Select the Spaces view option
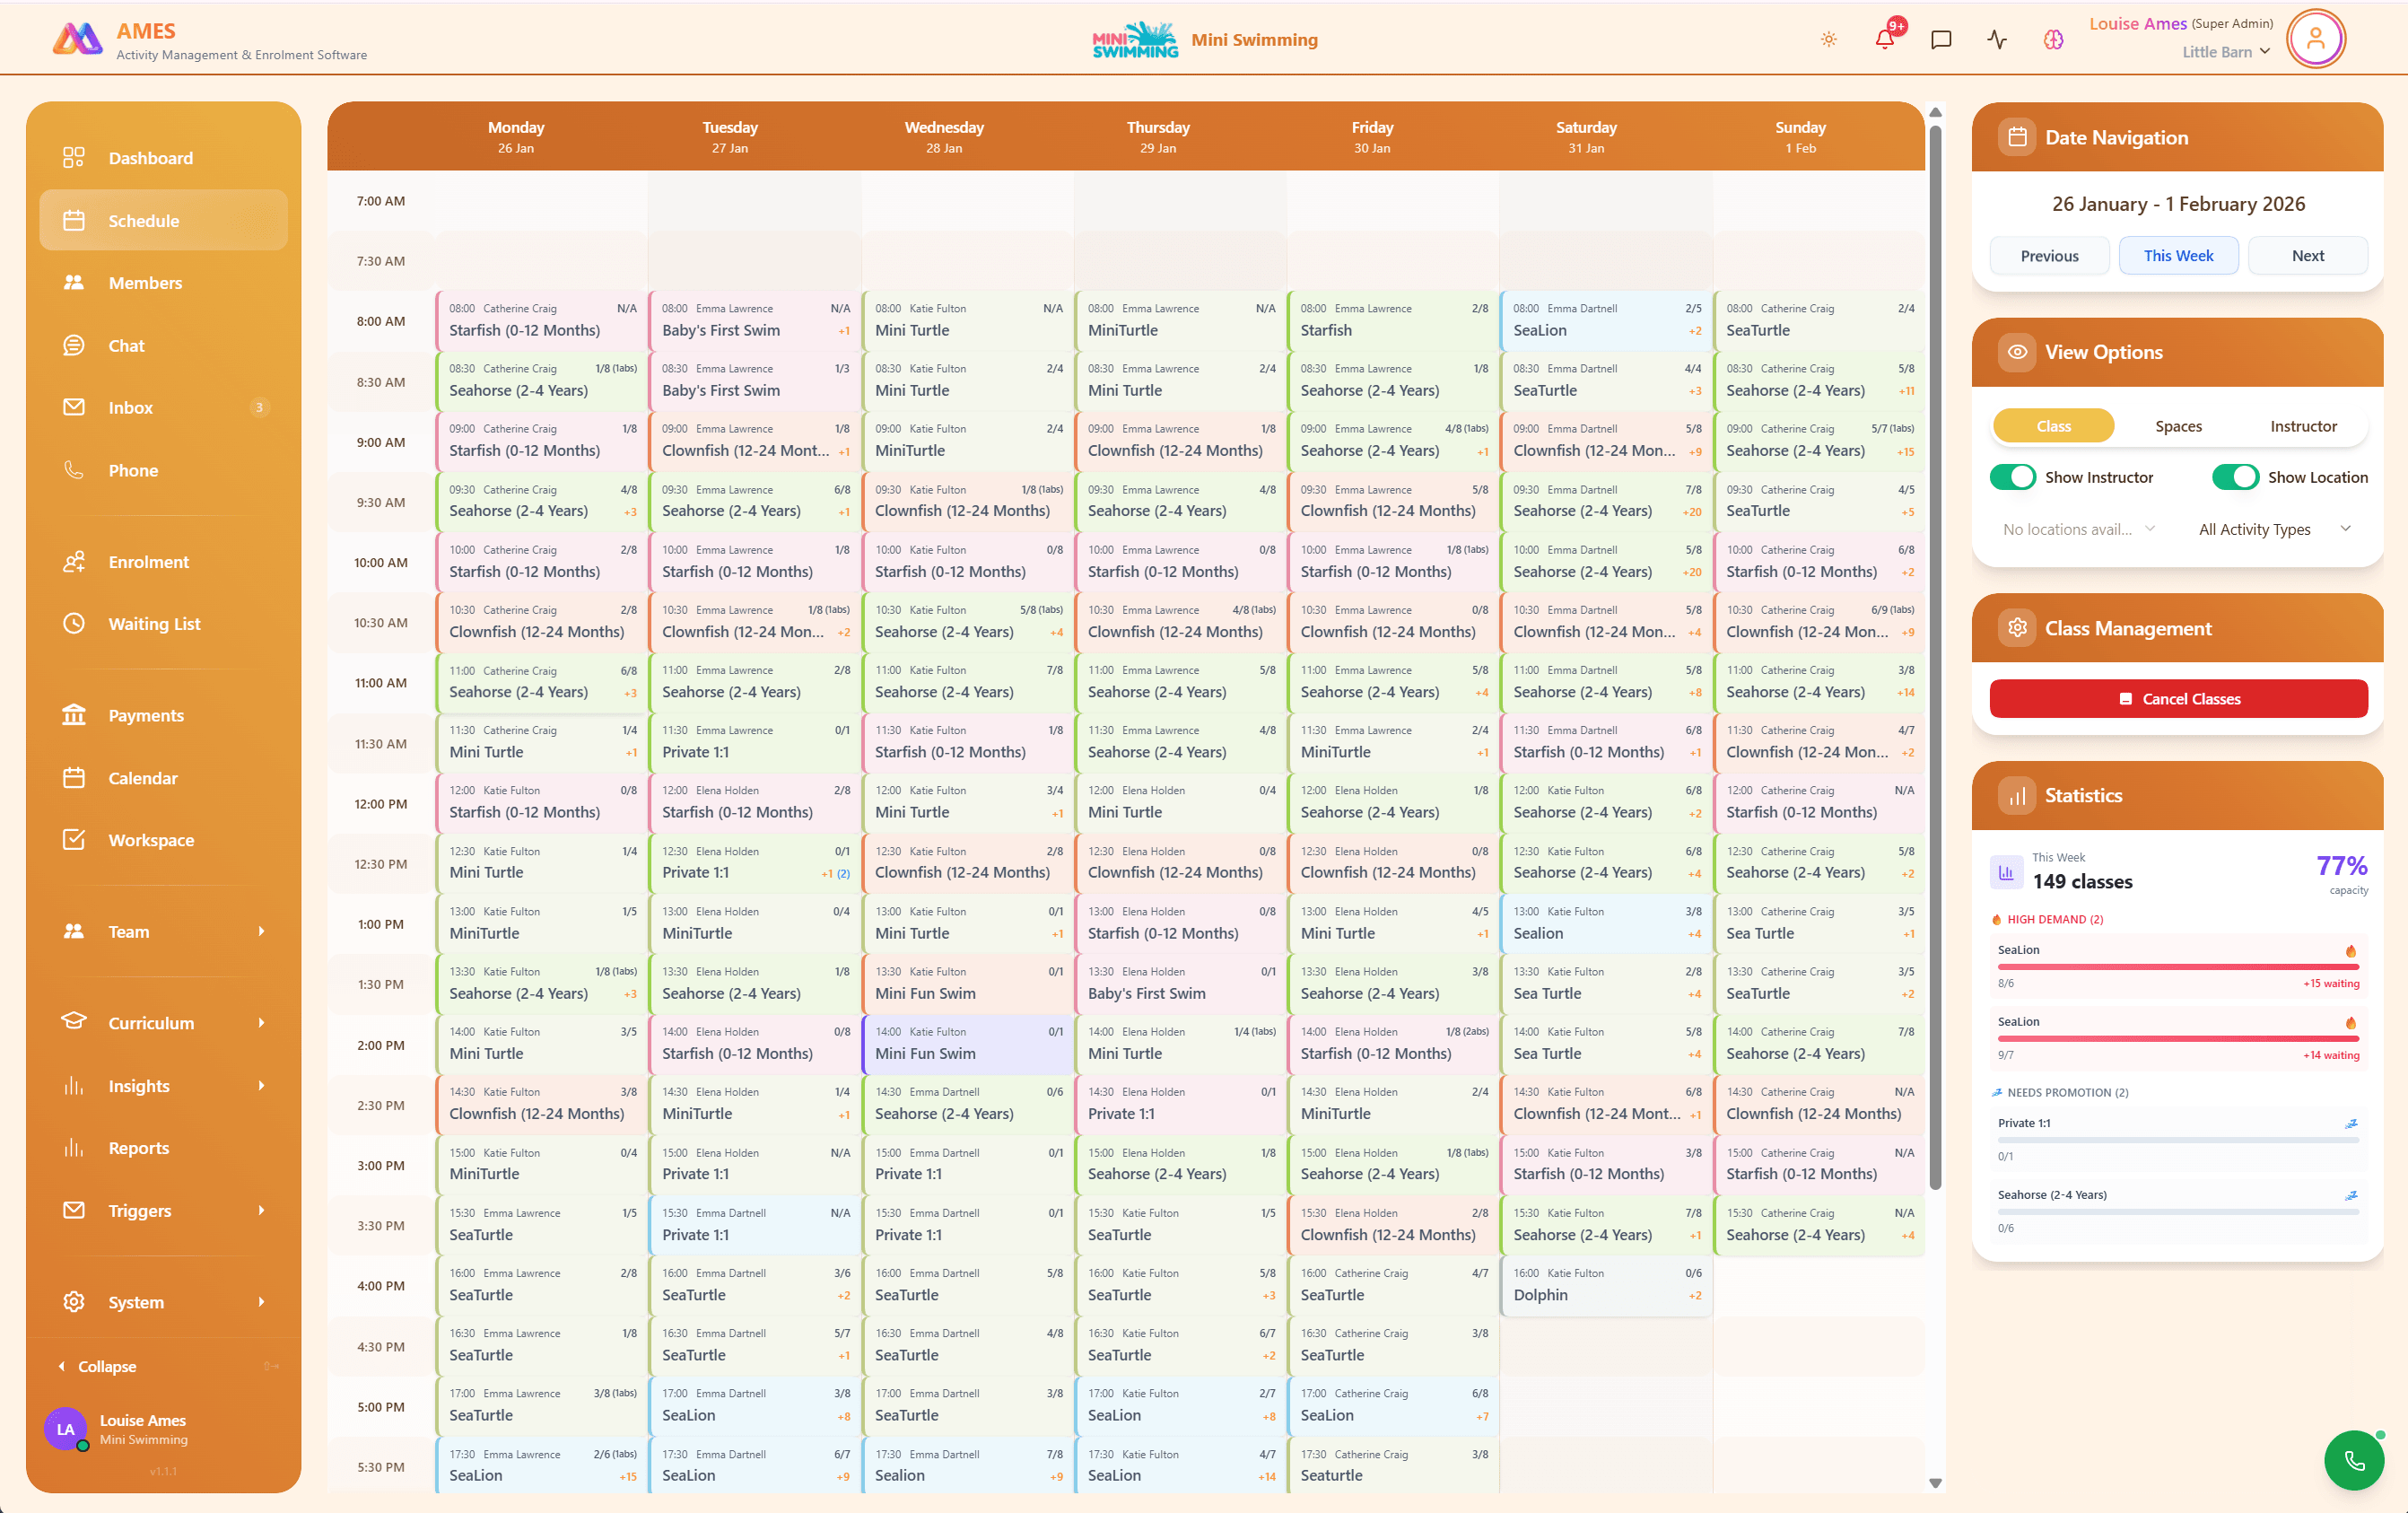 coord(2178,426)
